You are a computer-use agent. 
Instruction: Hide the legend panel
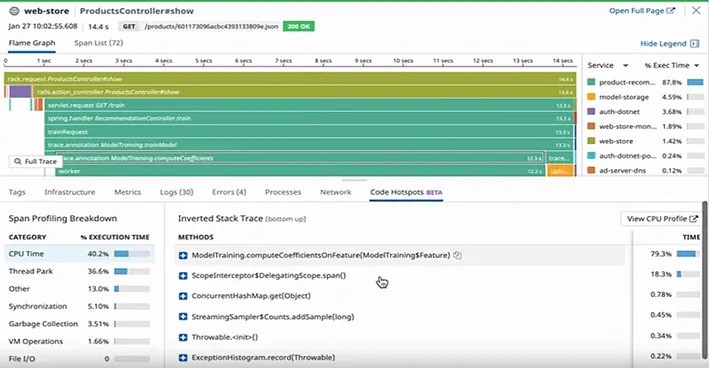click(x=669, y=44)
